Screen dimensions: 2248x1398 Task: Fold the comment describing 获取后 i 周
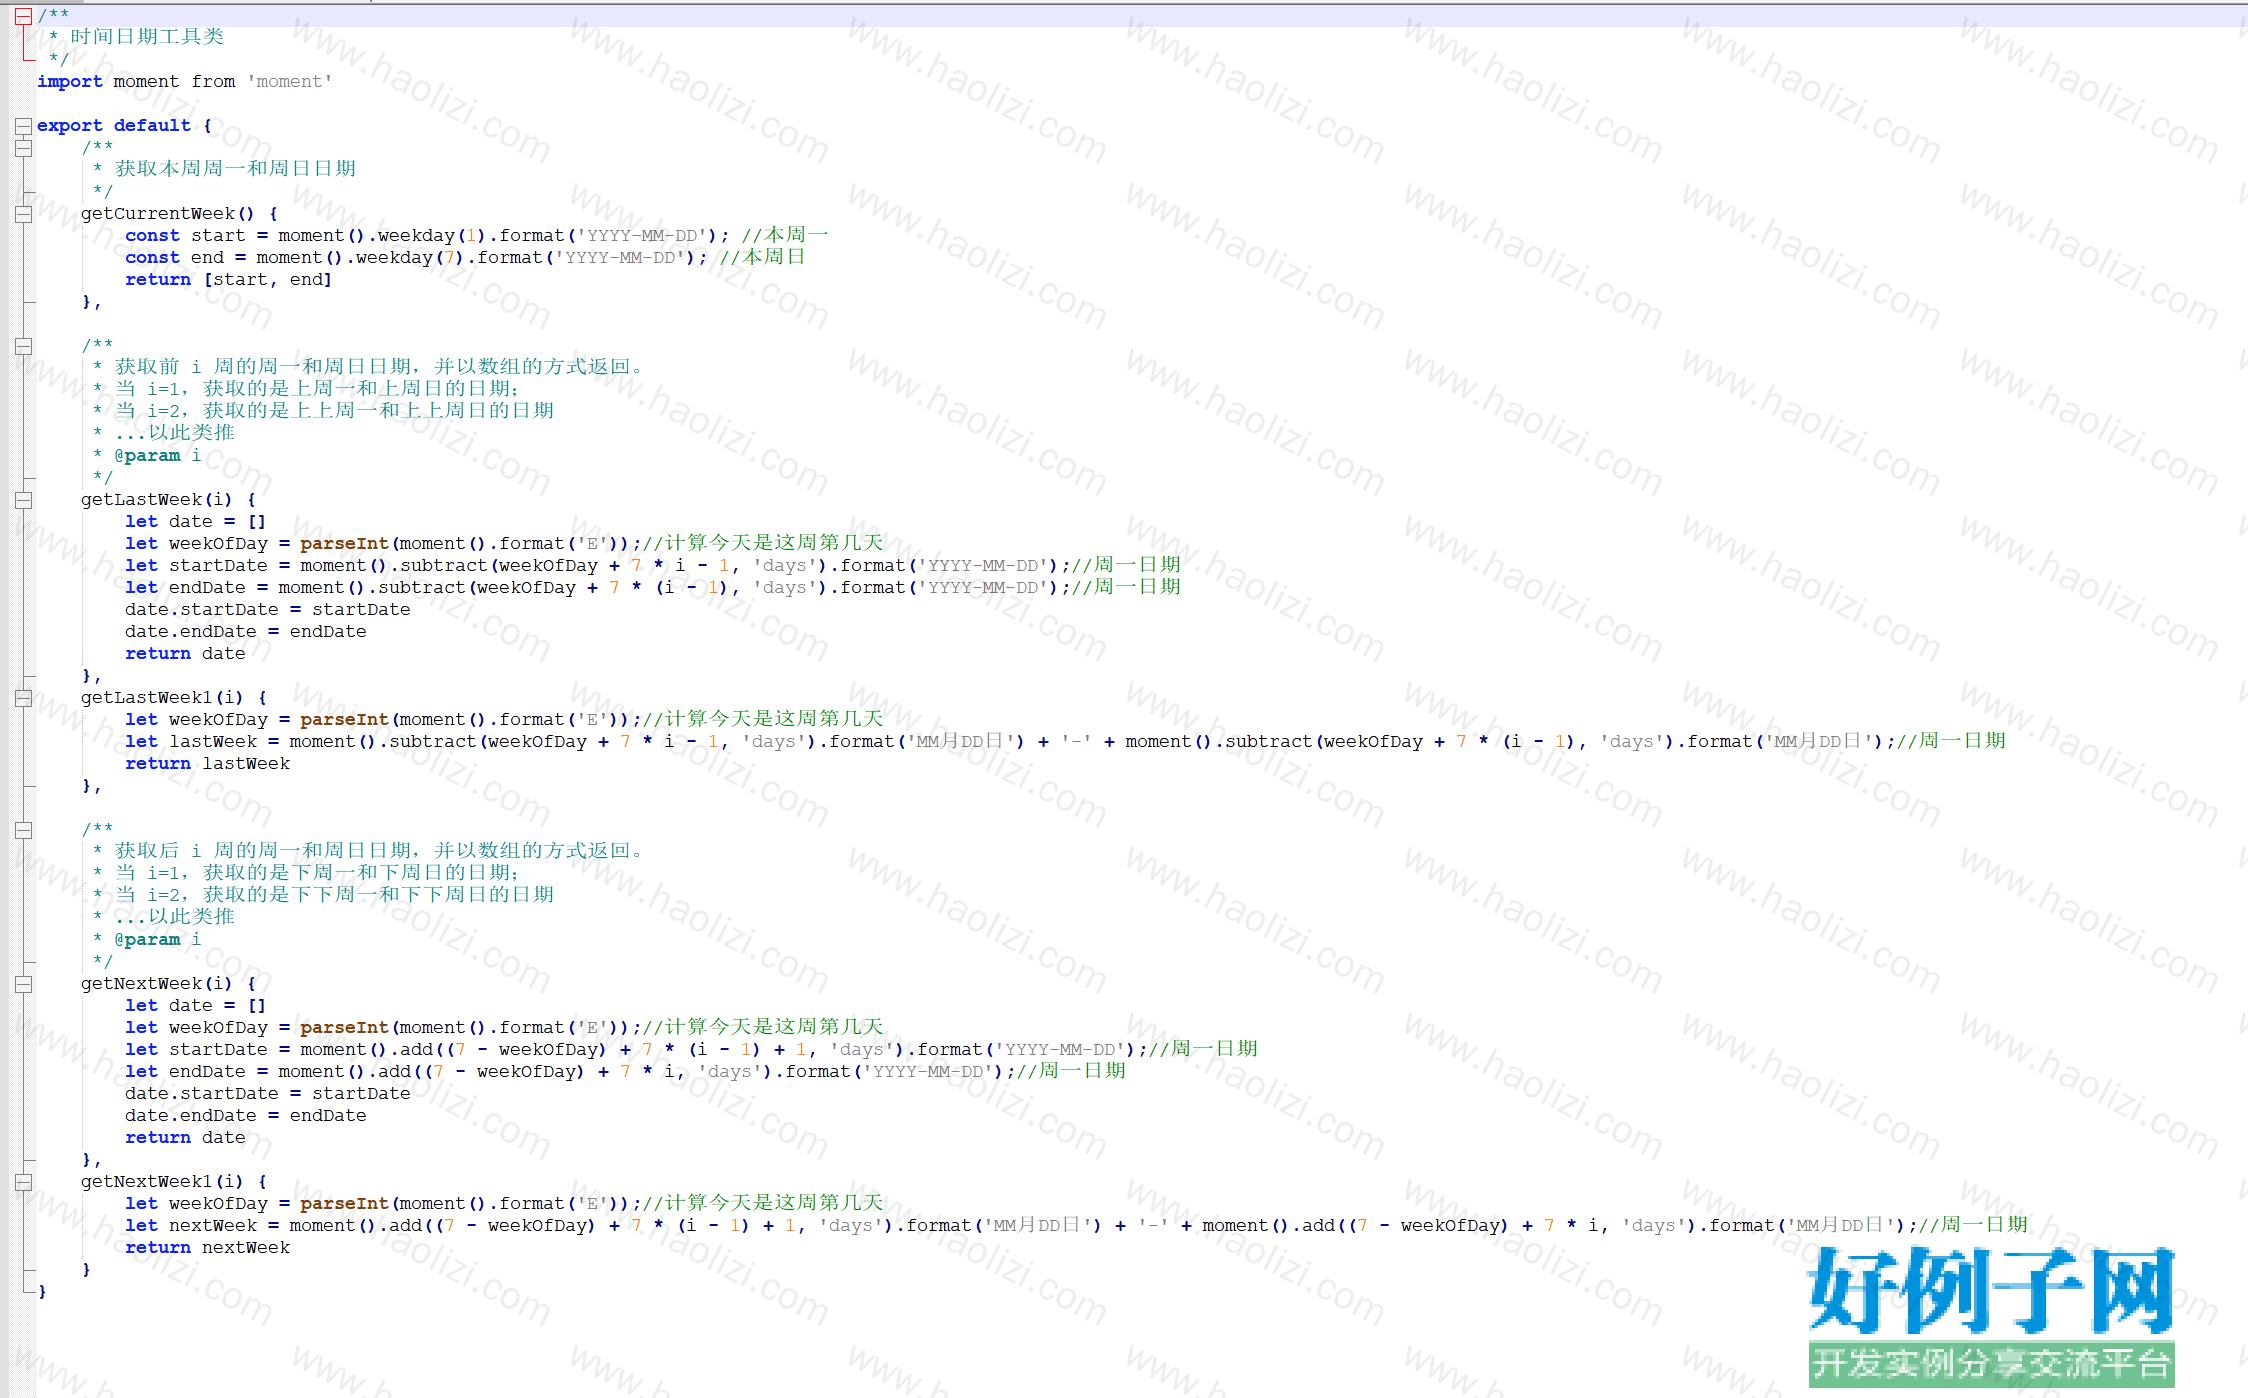(23, 830)
